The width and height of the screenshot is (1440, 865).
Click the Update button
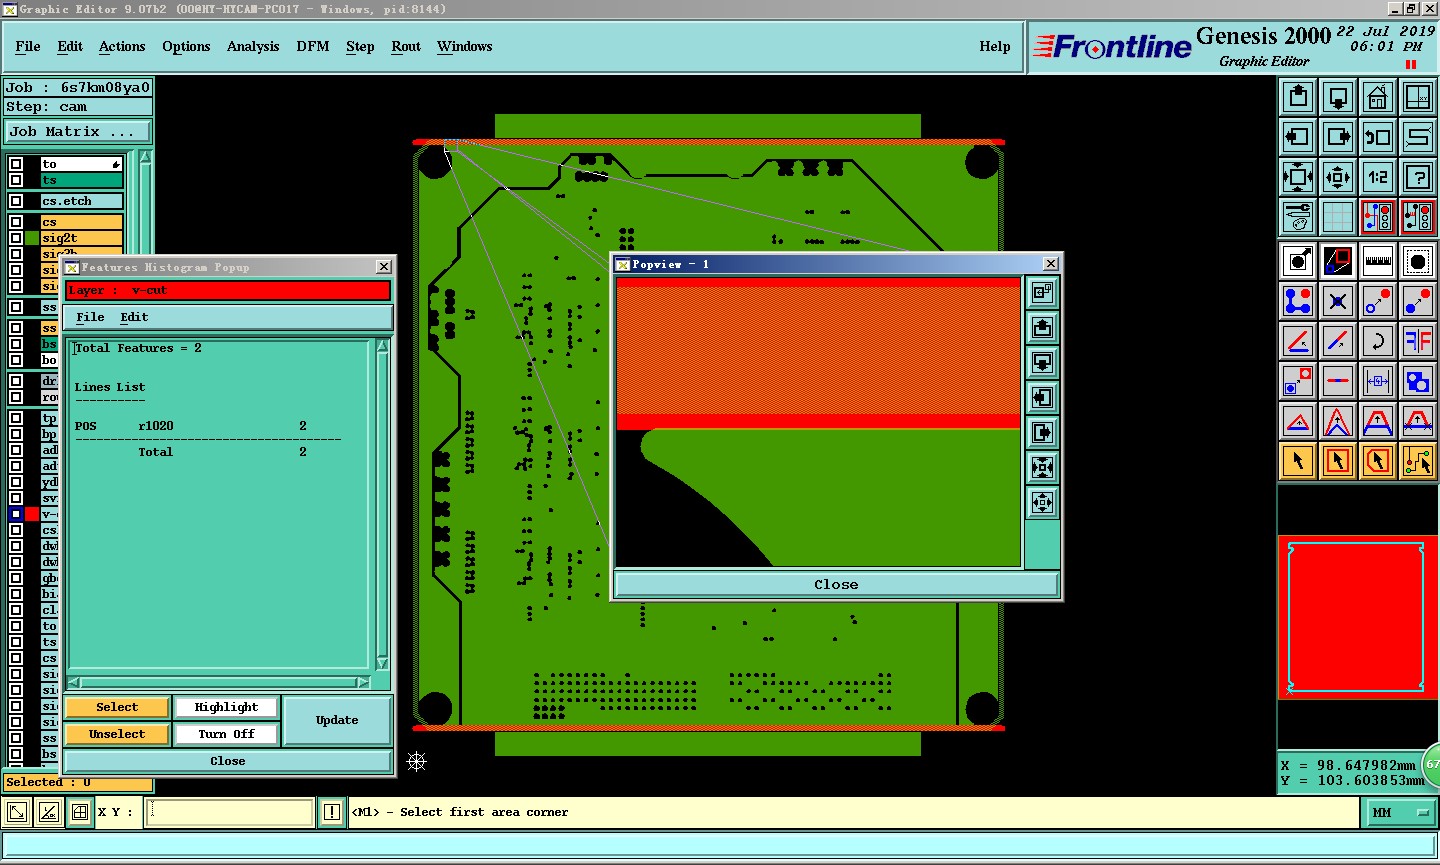tap(337, 720)
